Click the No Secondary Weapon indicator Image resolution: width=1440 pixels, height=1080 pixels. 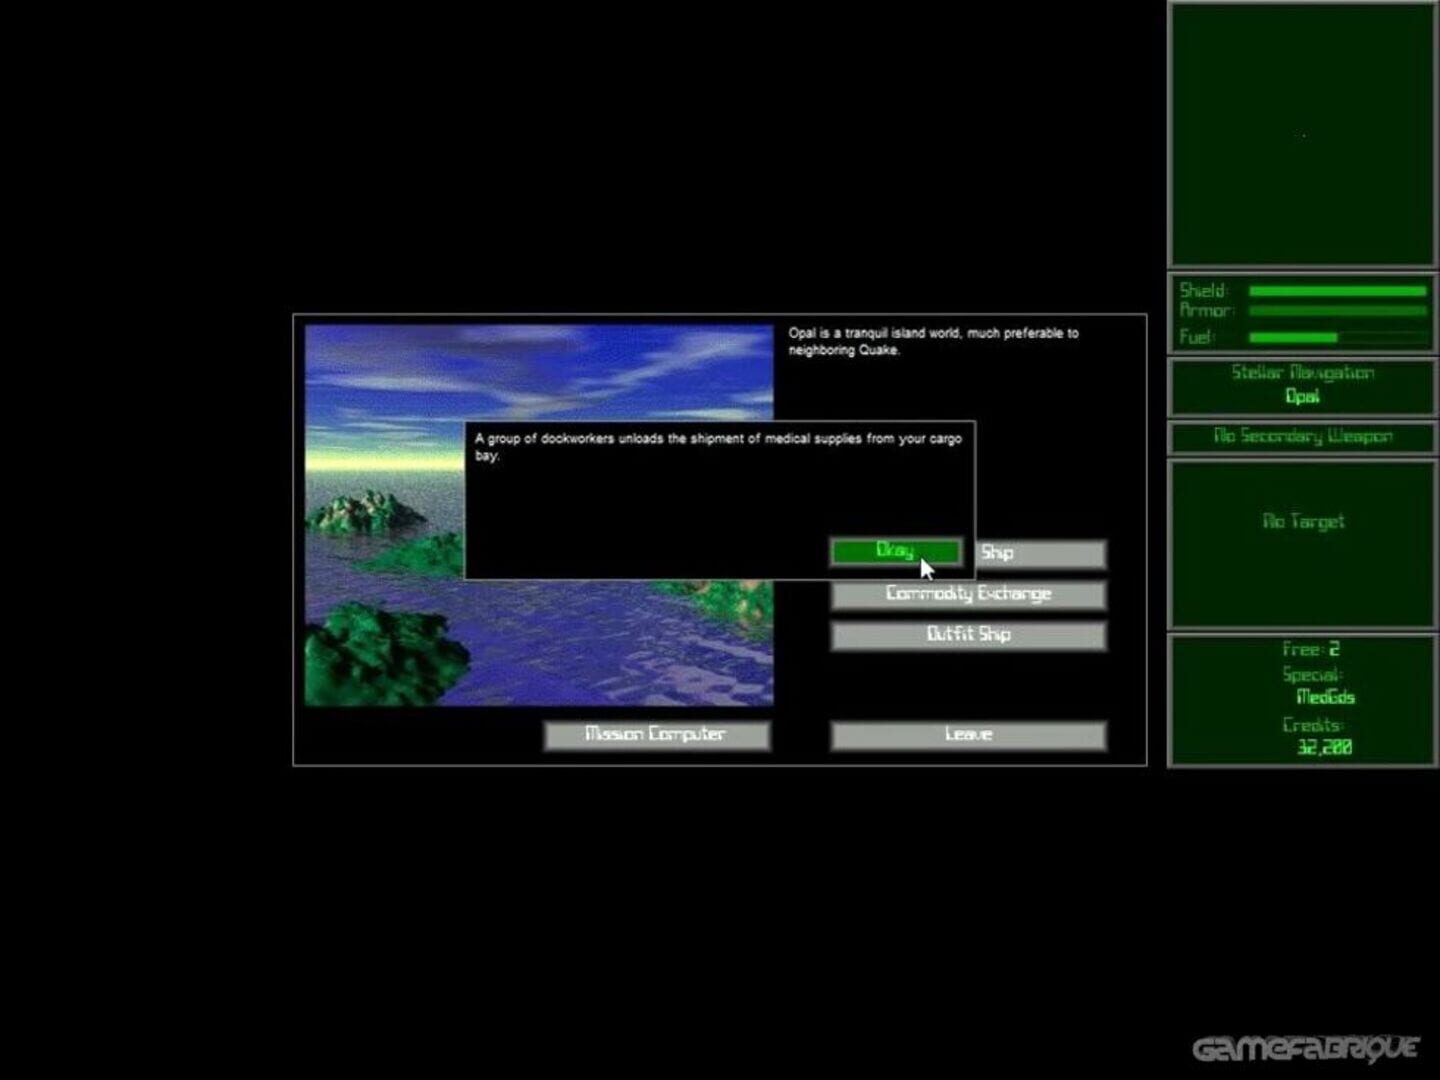tap(1302, 436)
